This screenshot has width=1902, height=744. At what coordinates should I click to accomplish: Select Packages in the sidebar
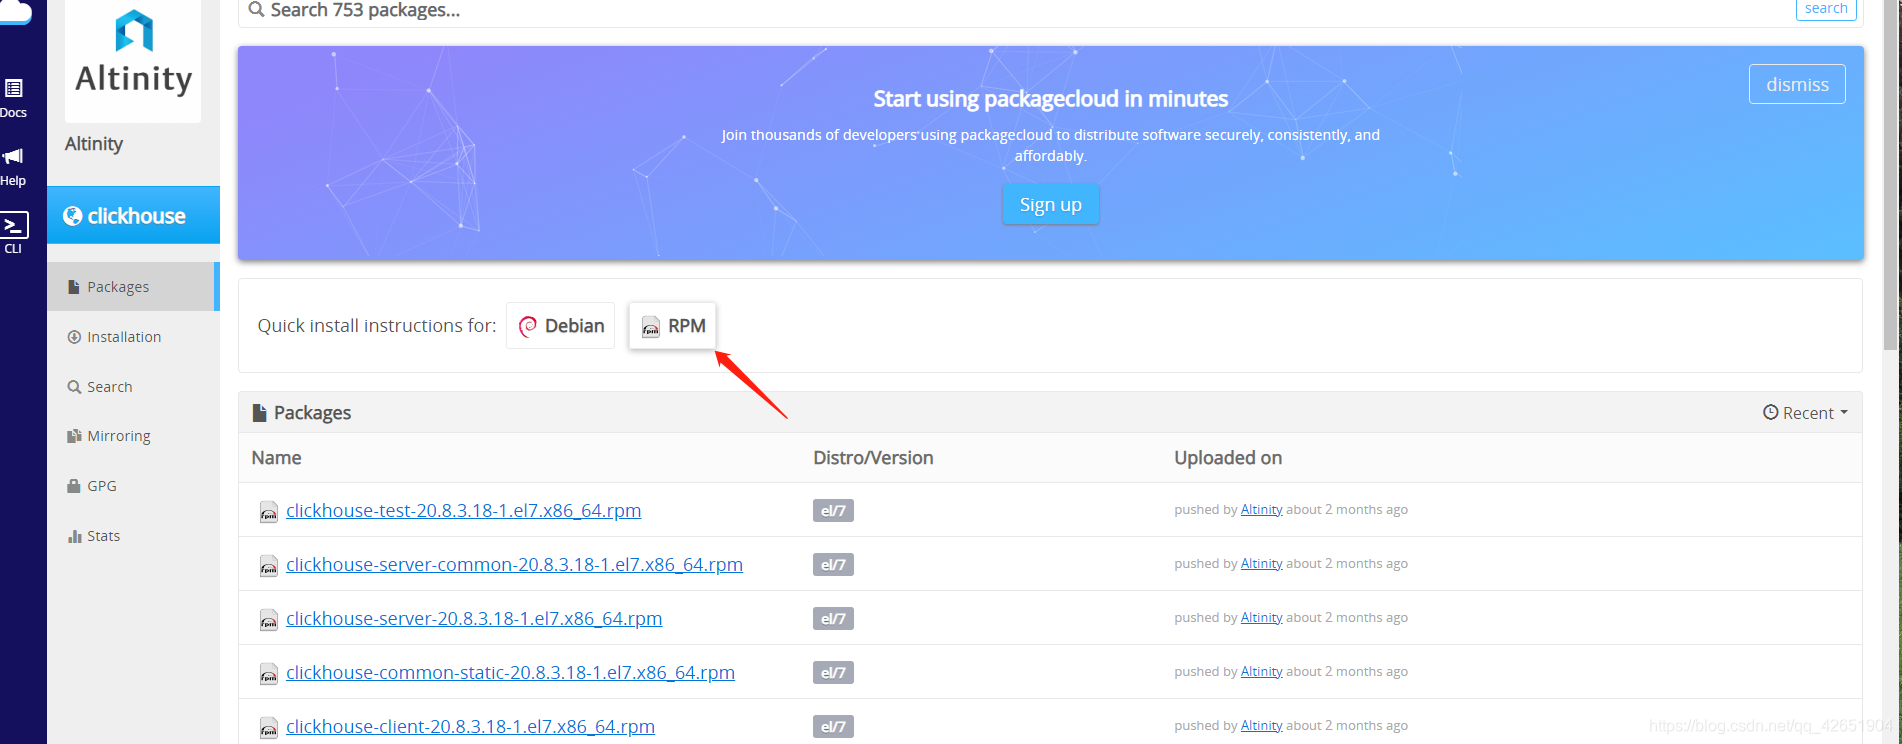[133, 287]
